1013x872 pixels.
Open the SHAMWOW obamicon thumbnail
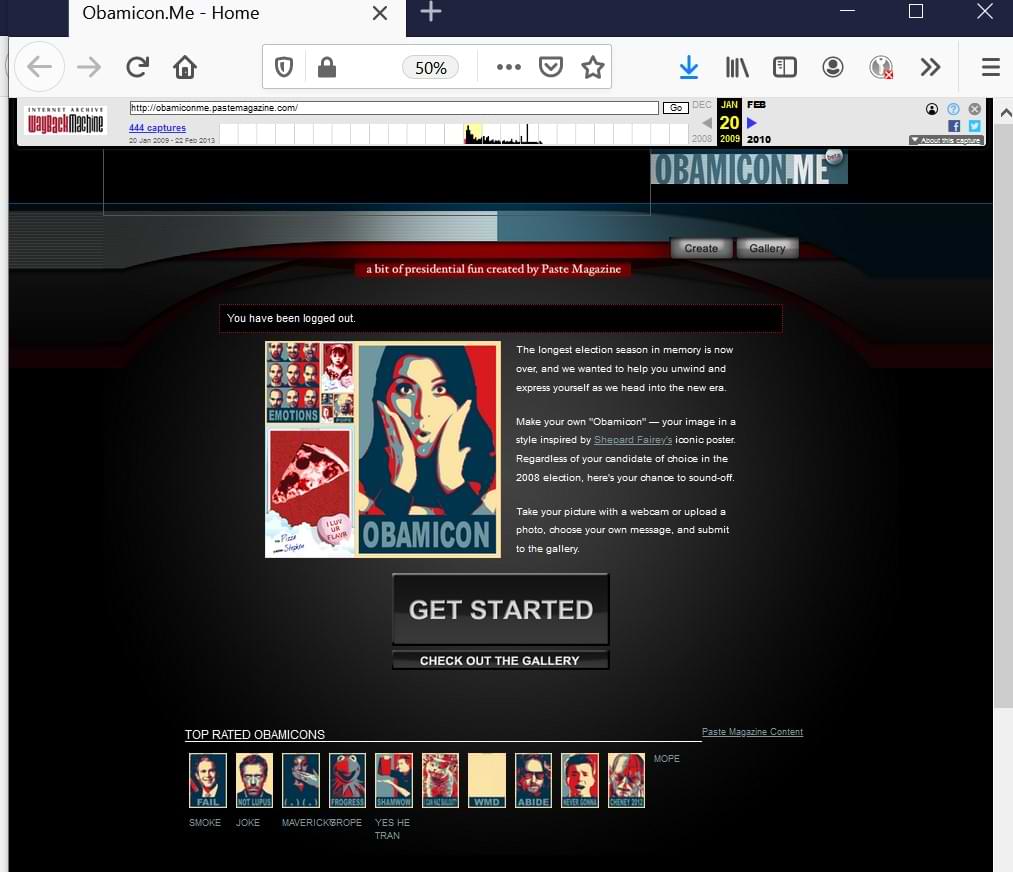tap(393, 780)
